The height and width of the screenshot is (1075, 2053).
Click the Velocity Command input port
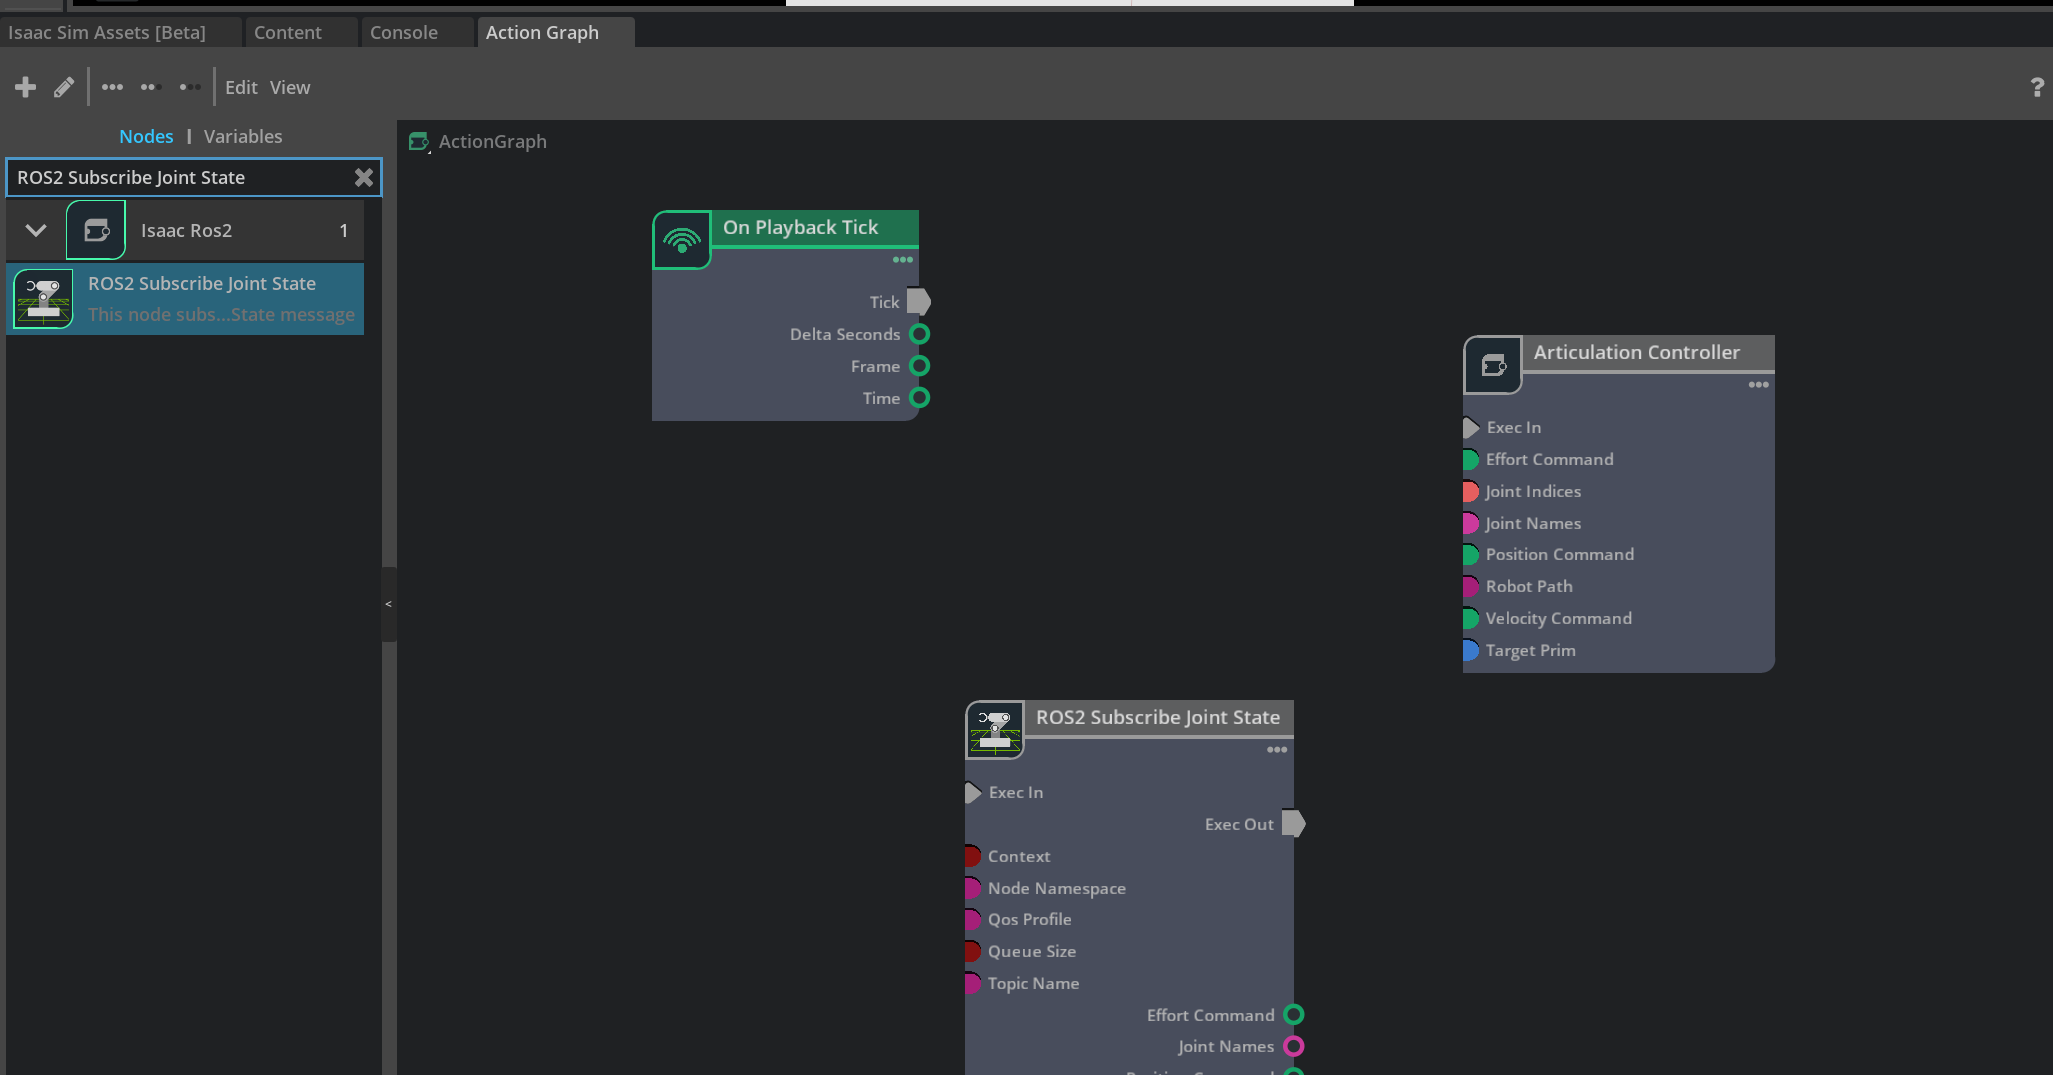1470,618
